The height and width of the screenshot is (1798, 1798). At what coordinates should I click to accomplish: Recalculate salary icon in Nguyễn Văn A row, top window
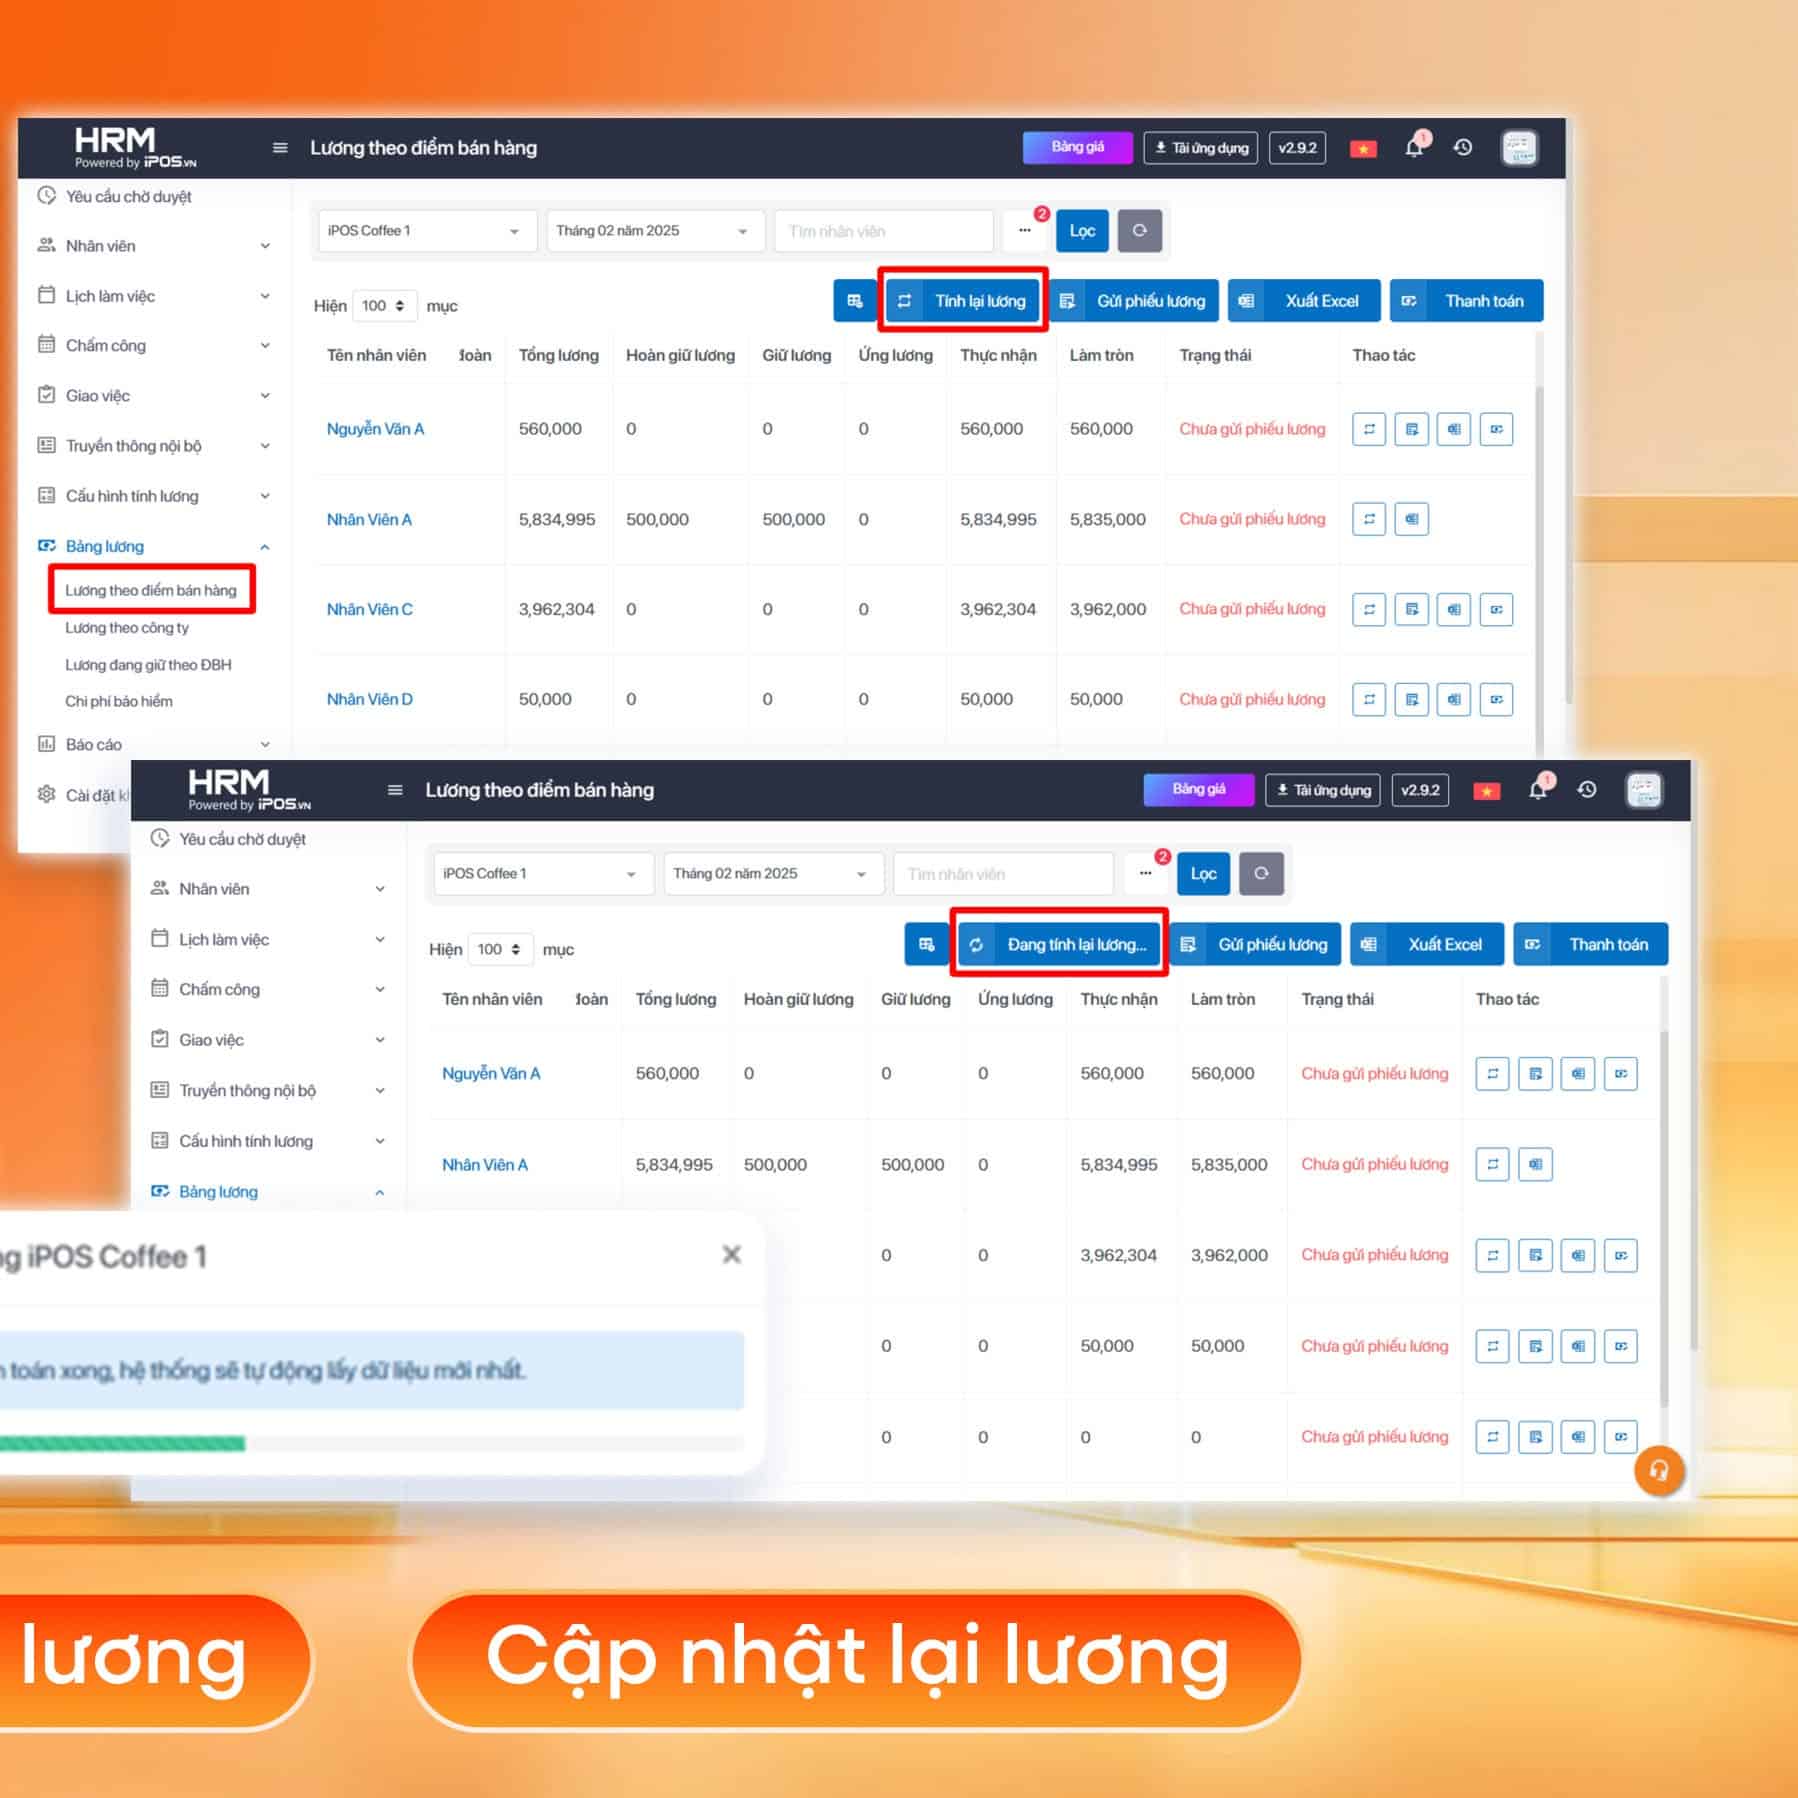[1369, 429]
